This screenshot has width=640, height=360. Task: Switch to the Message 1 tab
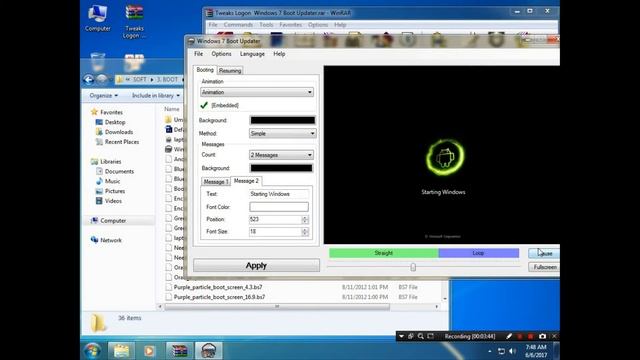(216, 182)
